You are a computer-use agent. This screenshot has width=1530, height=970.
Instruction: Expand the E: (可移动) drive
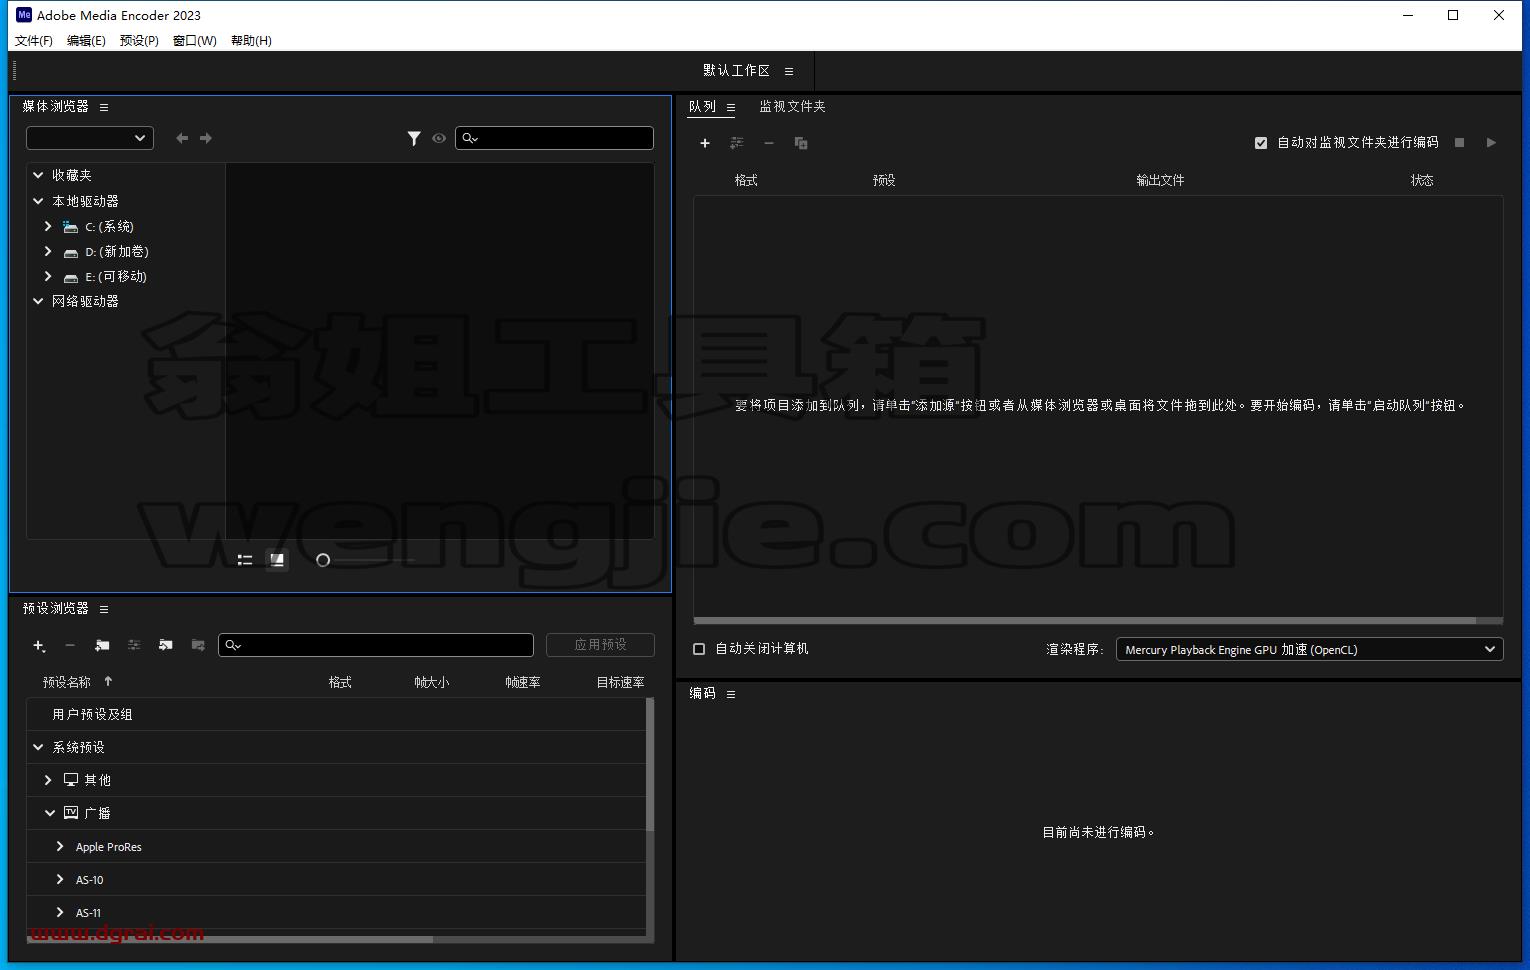(48, 276)
